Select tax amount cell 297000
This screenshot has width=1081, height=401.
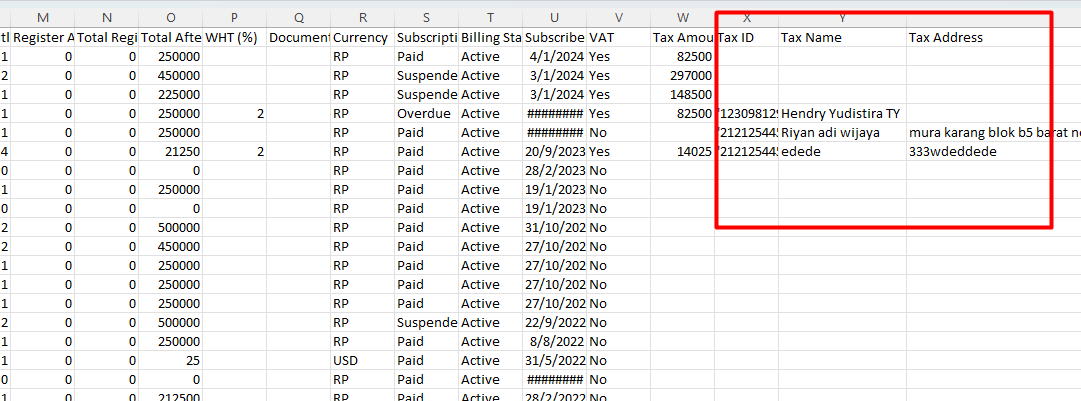(682, 75)
